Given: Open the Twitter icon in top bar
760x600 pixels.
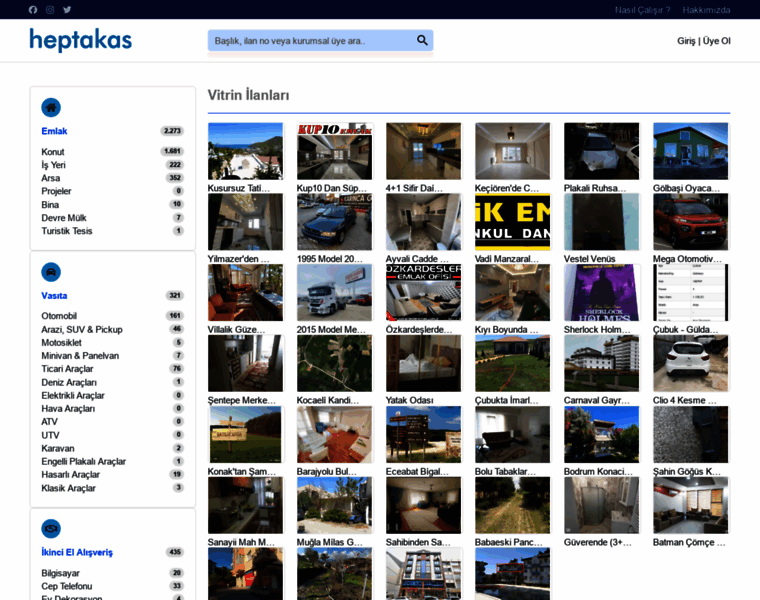Looking at the screenshot, I should coord(67,10).
